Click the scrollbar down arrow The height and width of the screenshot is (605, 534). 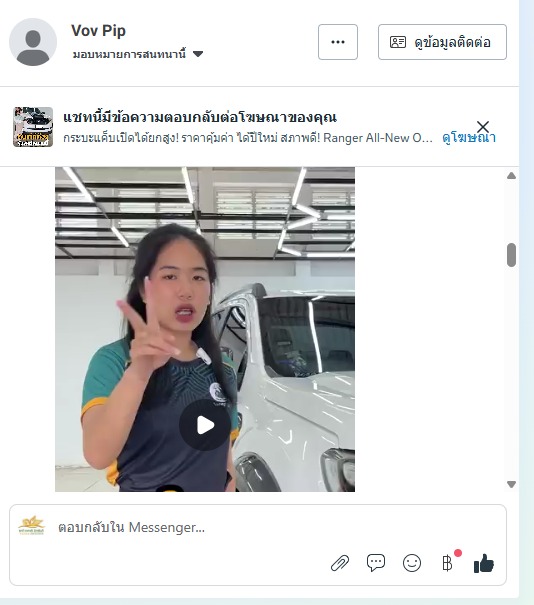[x=511, y=484]
